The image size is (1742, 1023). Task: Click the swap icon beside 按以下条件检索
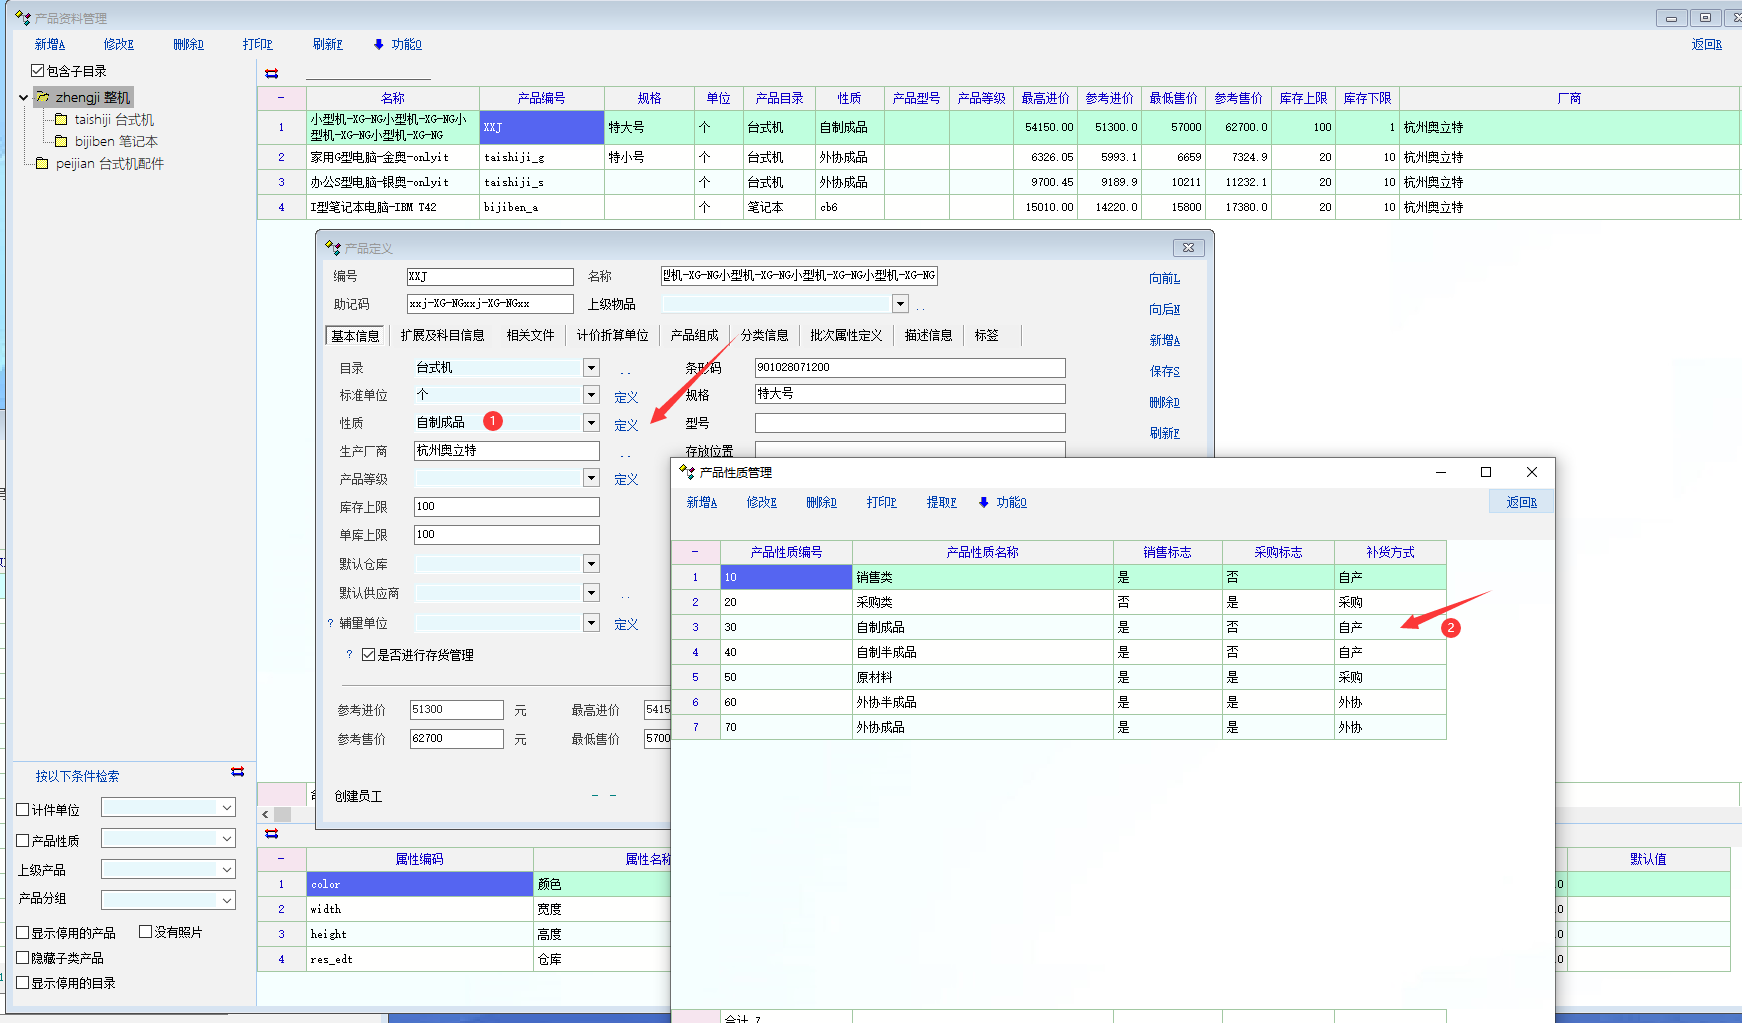[237, 772]
